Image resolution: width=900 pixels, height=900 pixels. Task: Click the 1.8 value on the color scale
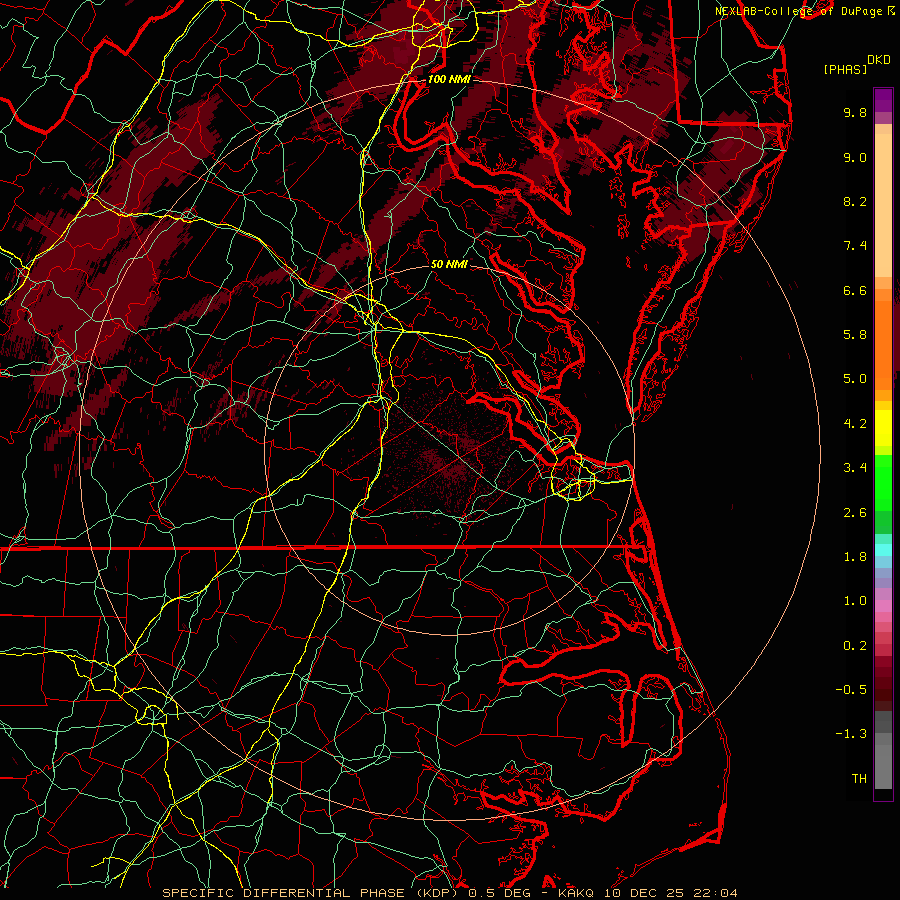855,557
